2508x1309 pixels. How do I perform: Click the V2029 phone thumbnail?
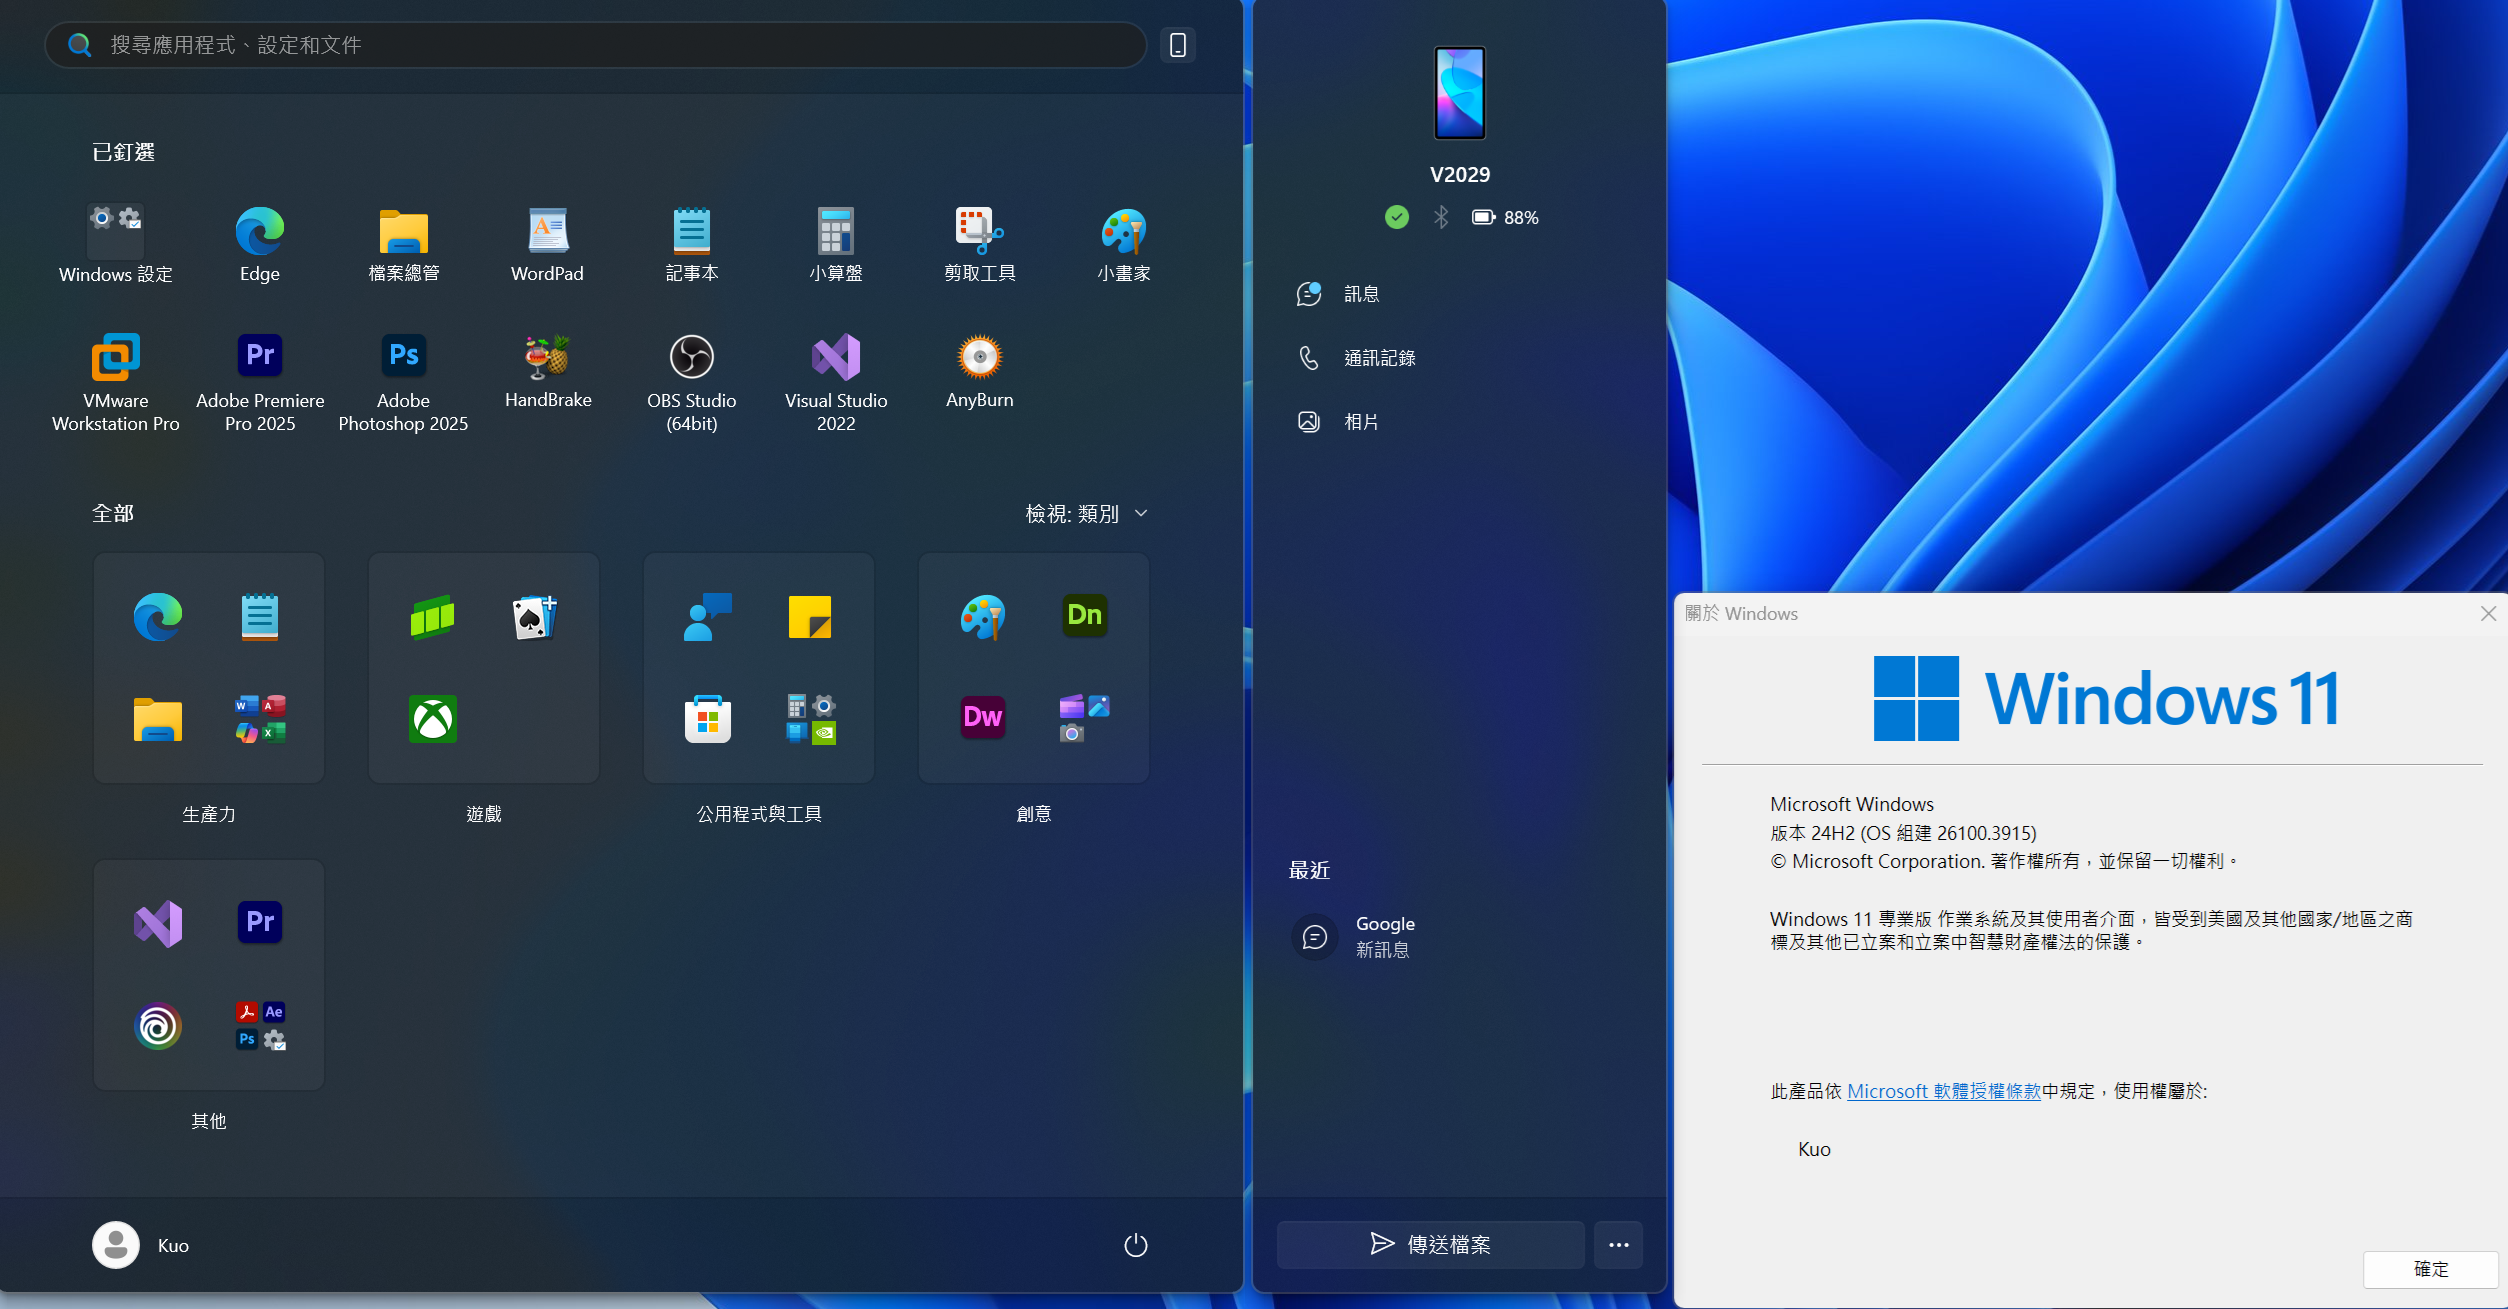click(x=1460, y=93)
